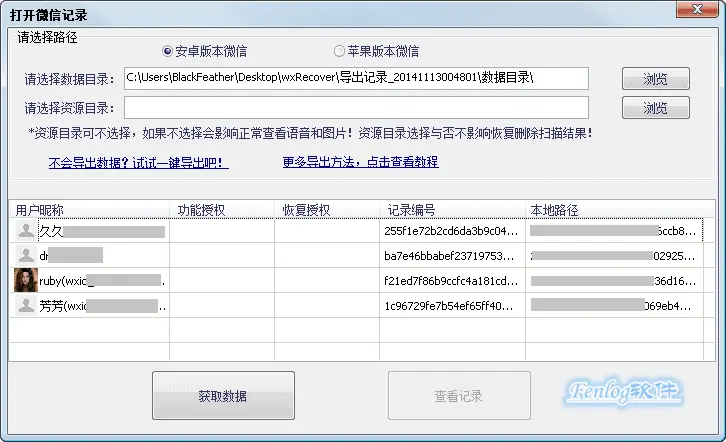Select 苹果版本微信 radio button
The image size is (726, 442).
pyautogui.click(x=339, y=51)
